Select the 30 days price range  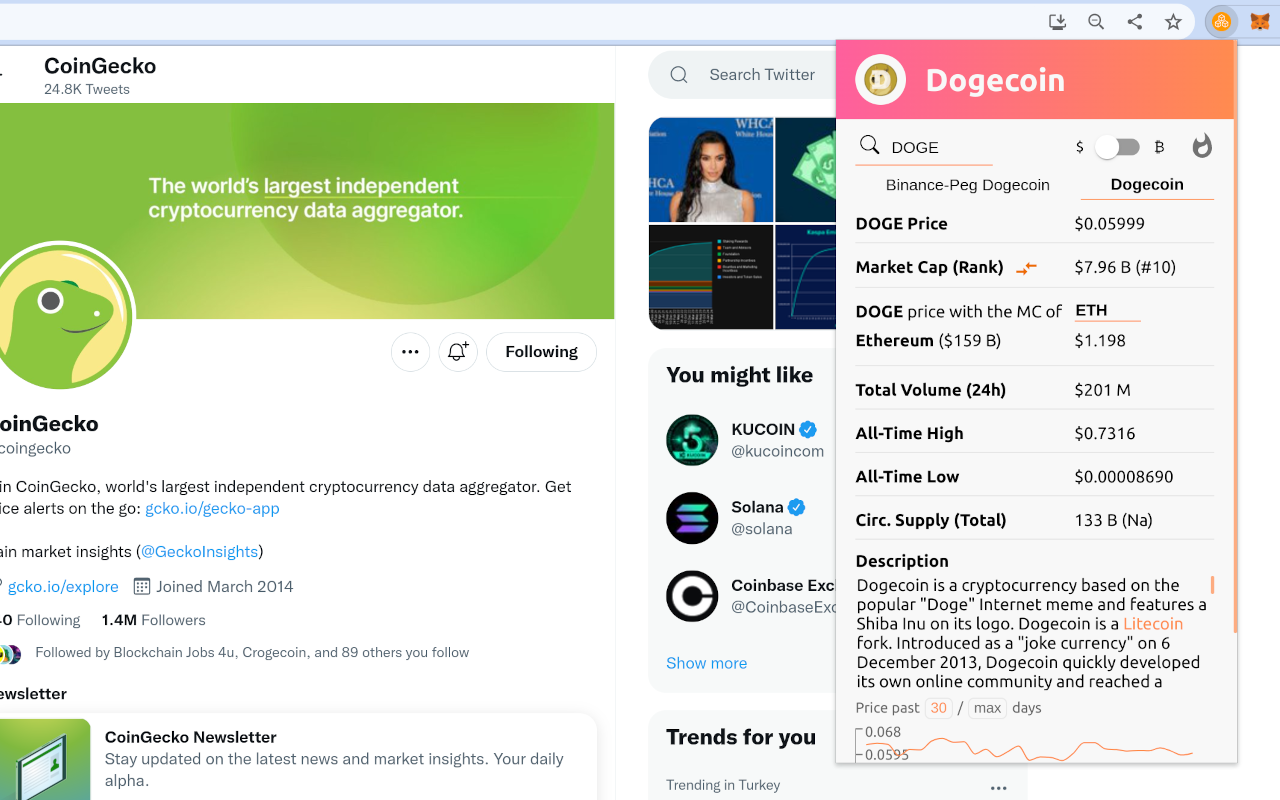(938, 708)
